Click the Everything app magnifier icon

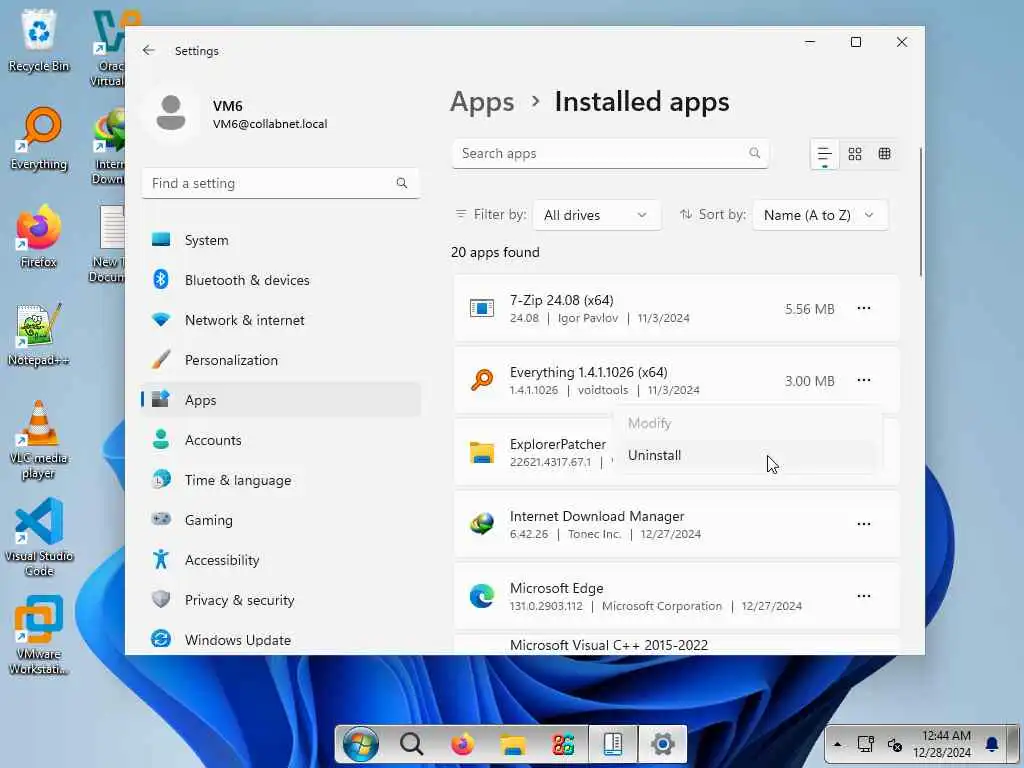click(x=482, y=380)
